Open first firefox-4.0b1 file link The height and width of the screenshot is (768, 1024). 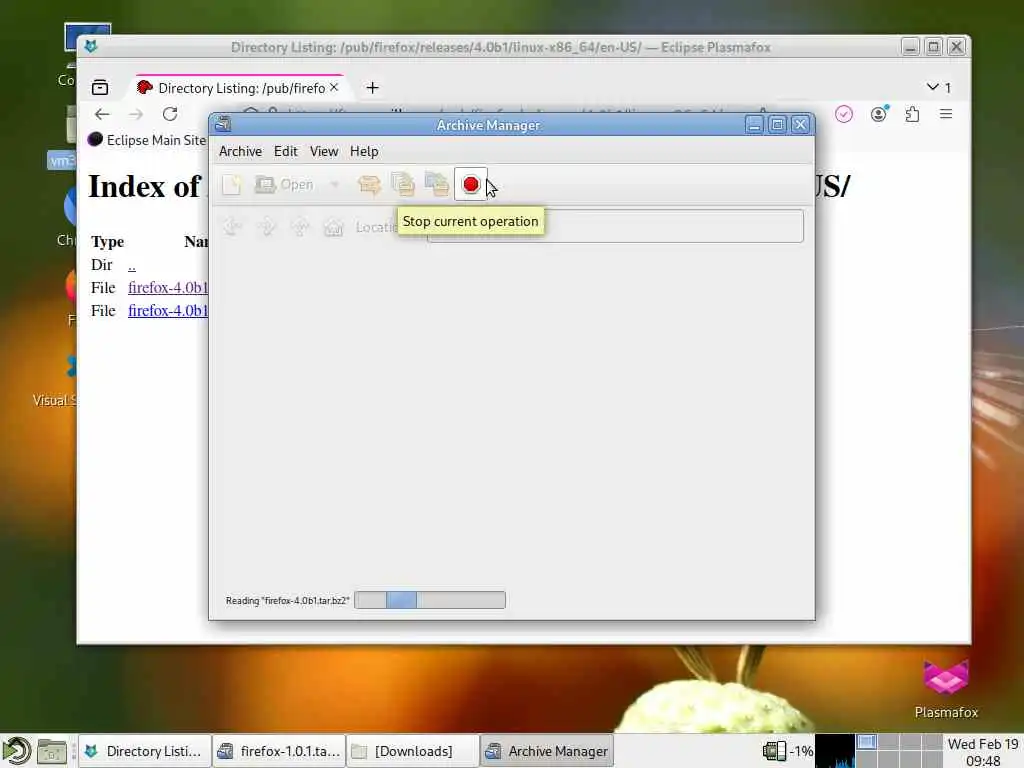[x=168, y=287]
